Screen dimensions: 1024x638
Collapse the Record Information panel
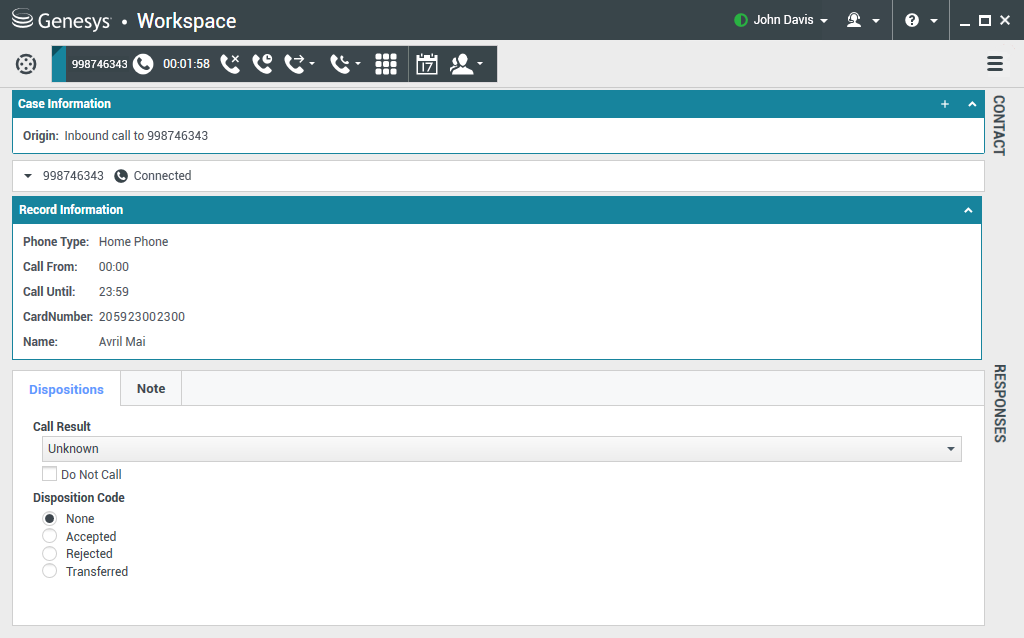pyautogui.click(x=968, y=210)
